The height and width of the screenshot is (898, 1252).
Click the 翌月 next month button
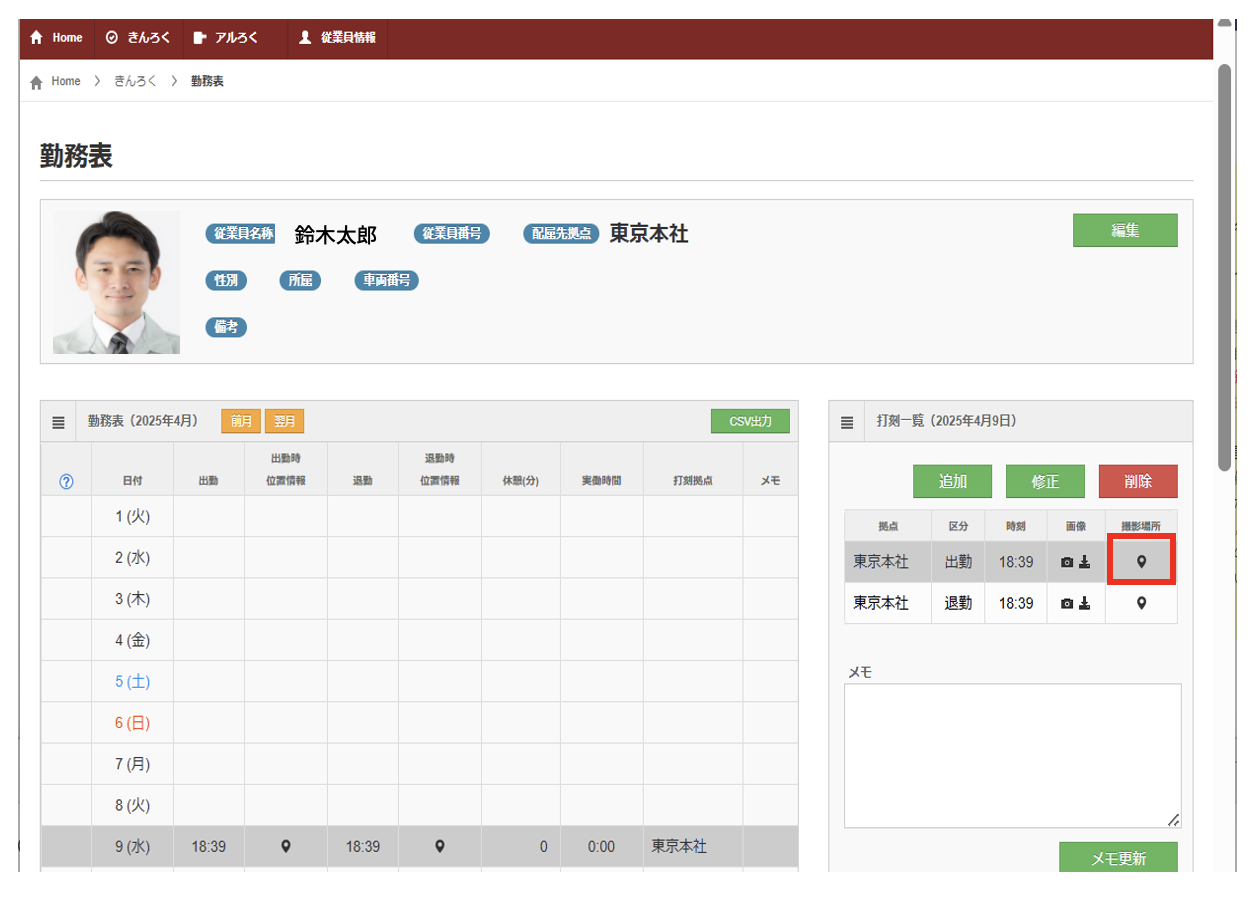pyautogui.click(x=285, y=421)
